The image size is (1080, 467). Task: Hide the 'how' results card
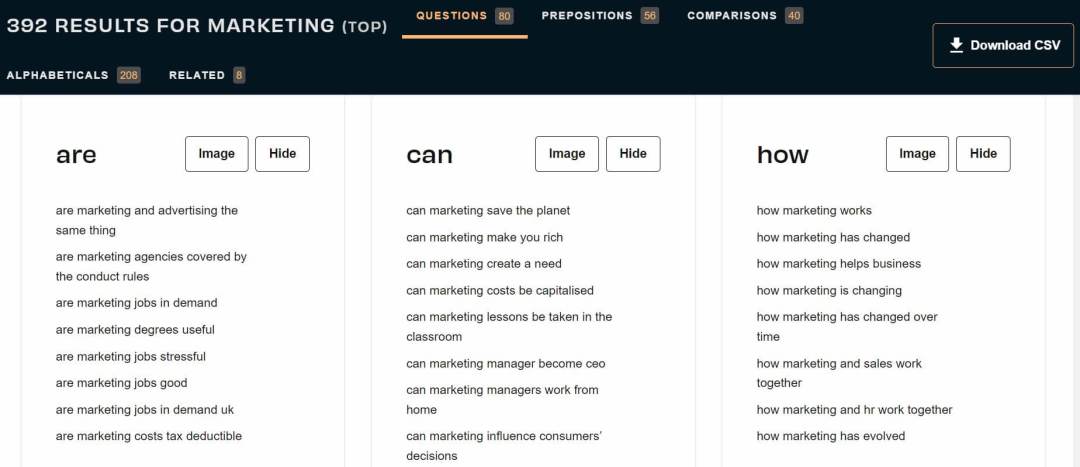click(x=983, y=154)
